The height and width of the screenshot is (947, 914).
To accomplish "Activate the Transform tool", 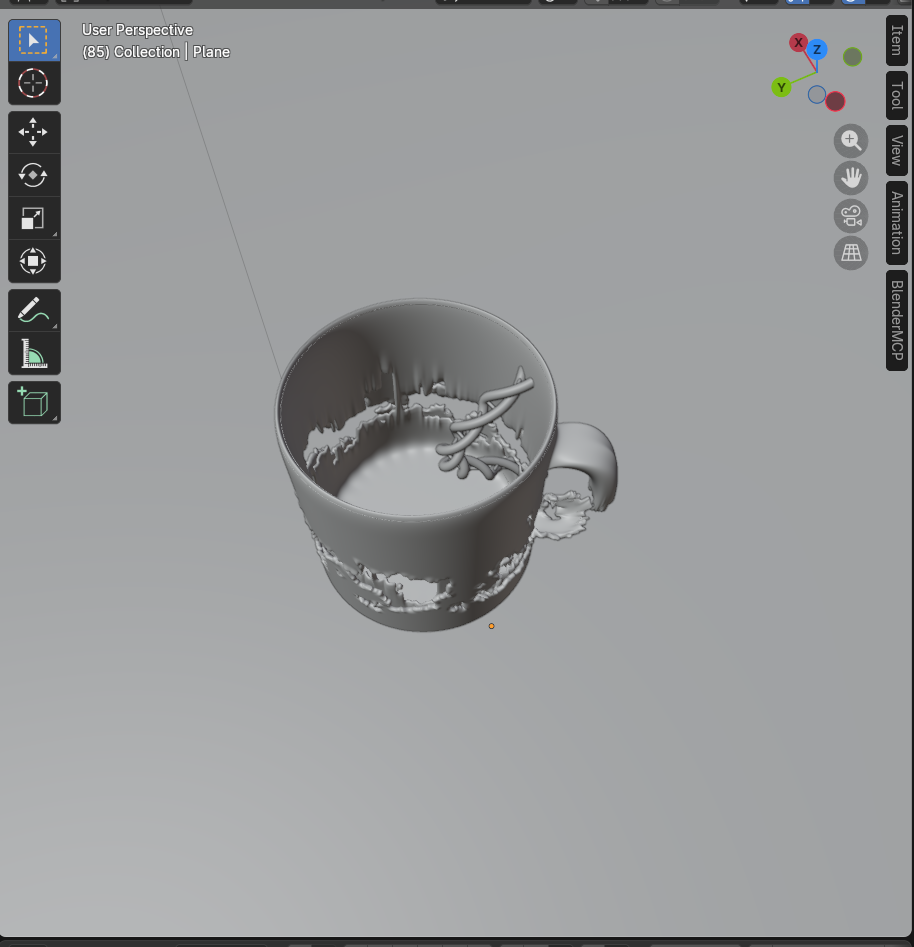I will [x=34, y=261].
